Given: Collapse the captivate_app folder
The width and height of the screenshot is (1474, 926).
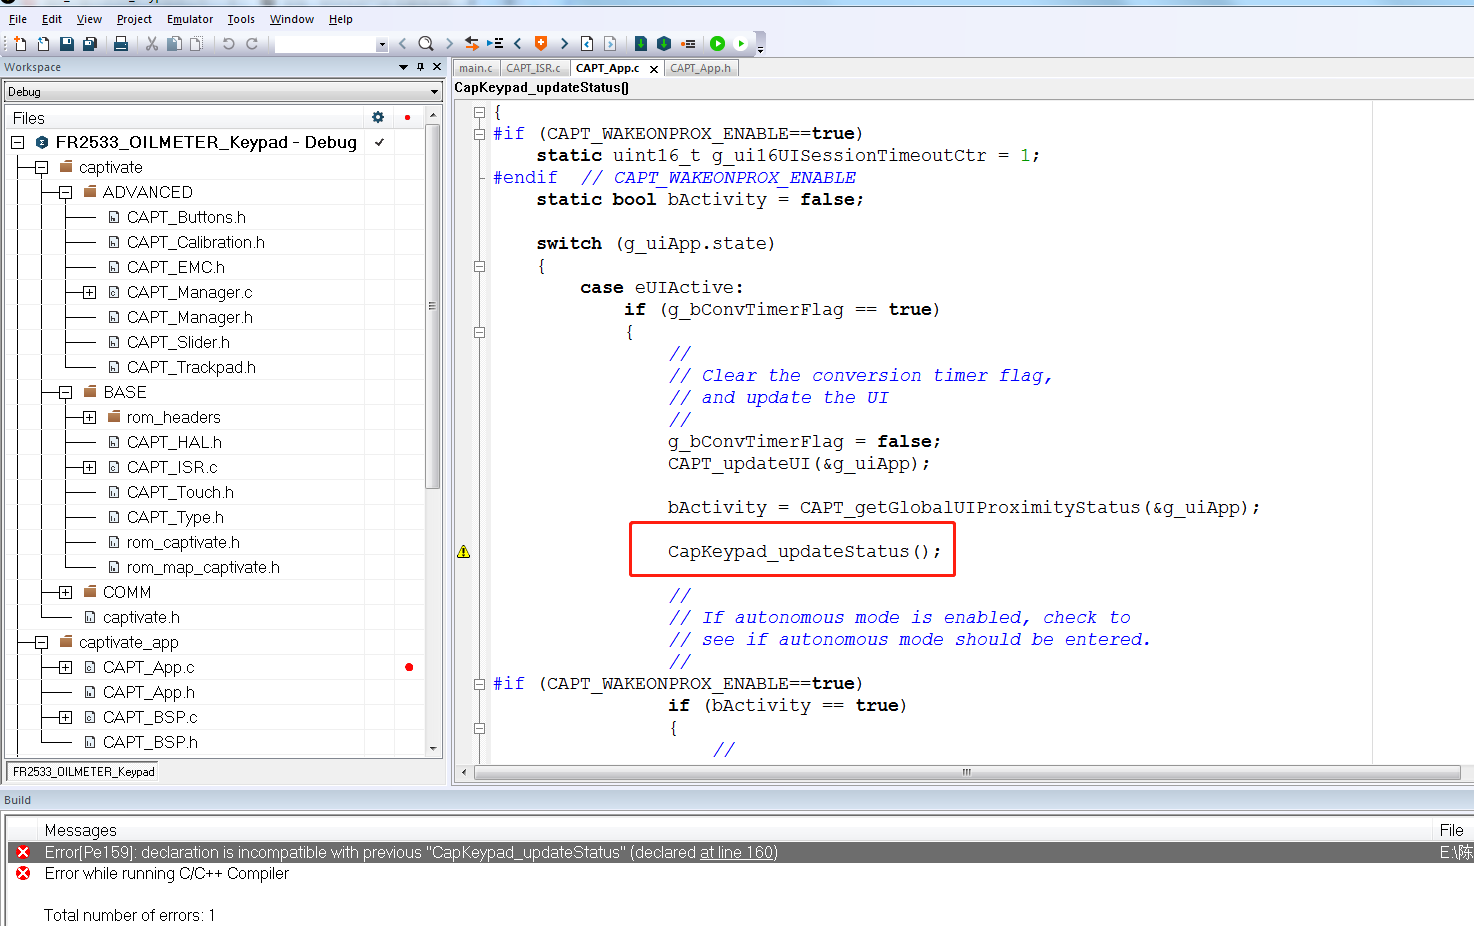Looking at the screenshot, I should 41,642.
